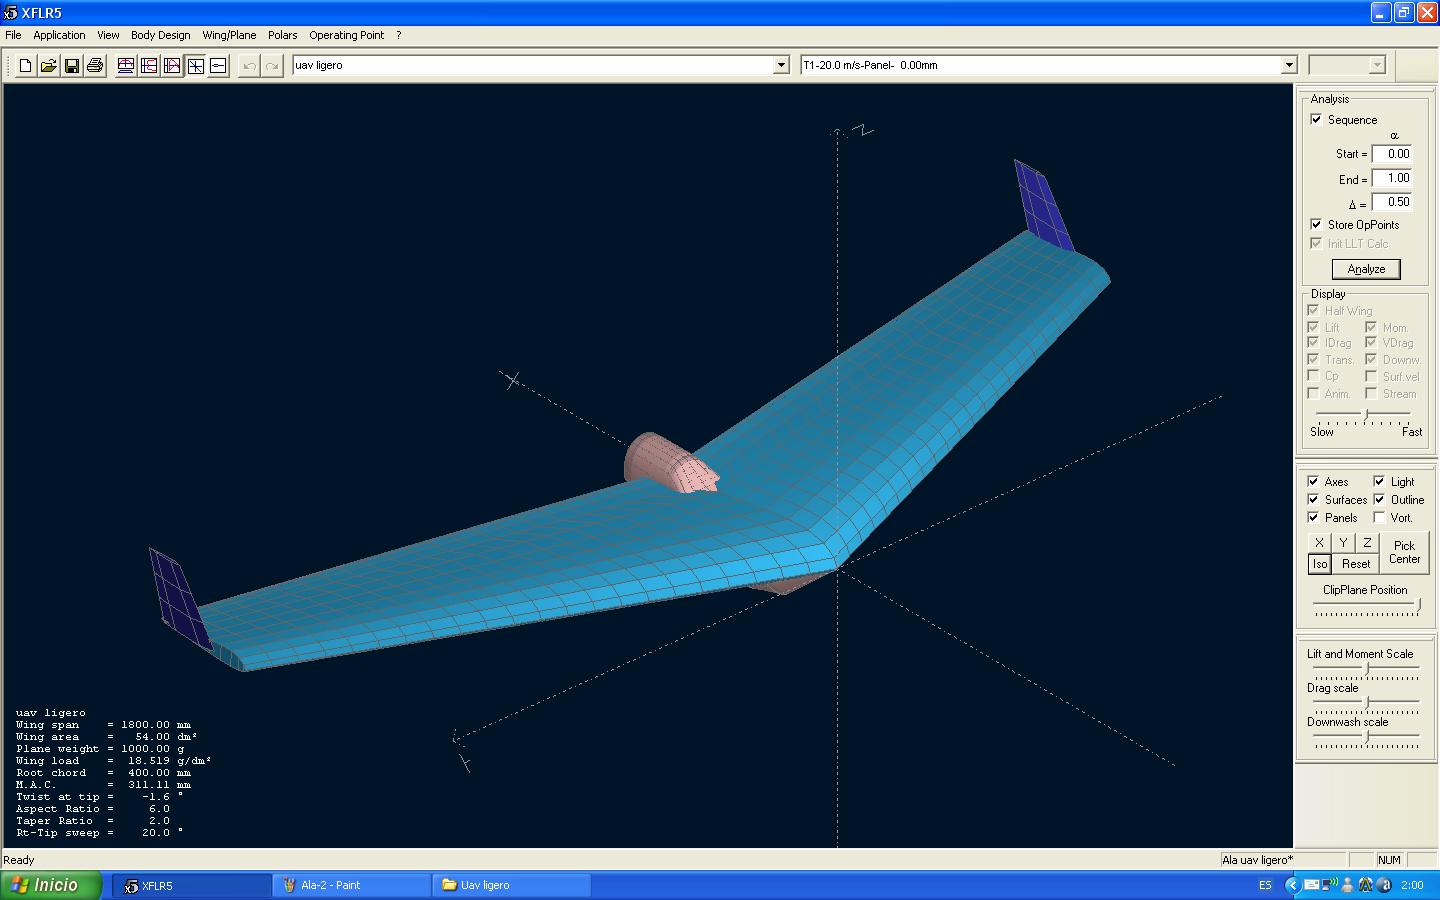Screen dimensions: 1440x900
Task: Select the 3D view toolbar icon
Action: click(x=196, y=66)
